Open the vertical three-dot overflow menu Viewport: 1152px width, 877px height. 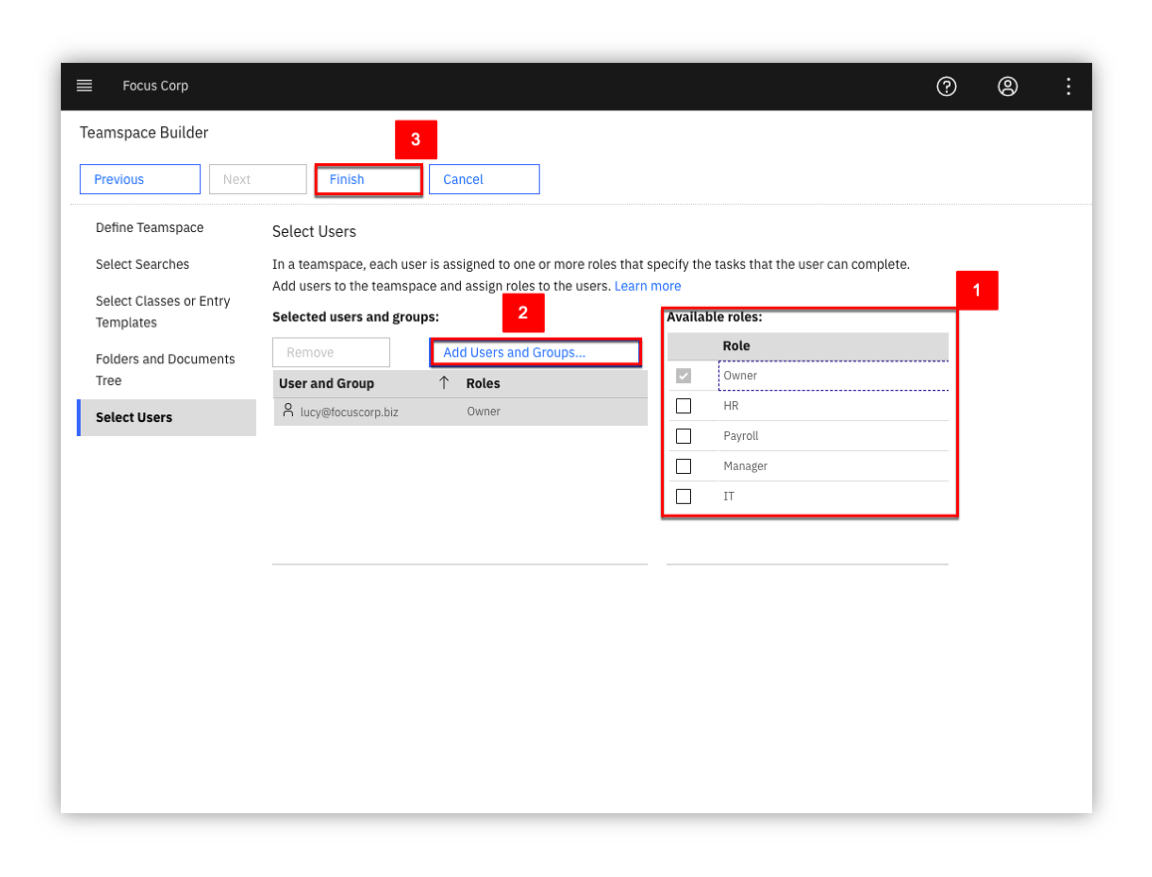coord(1068,87)
